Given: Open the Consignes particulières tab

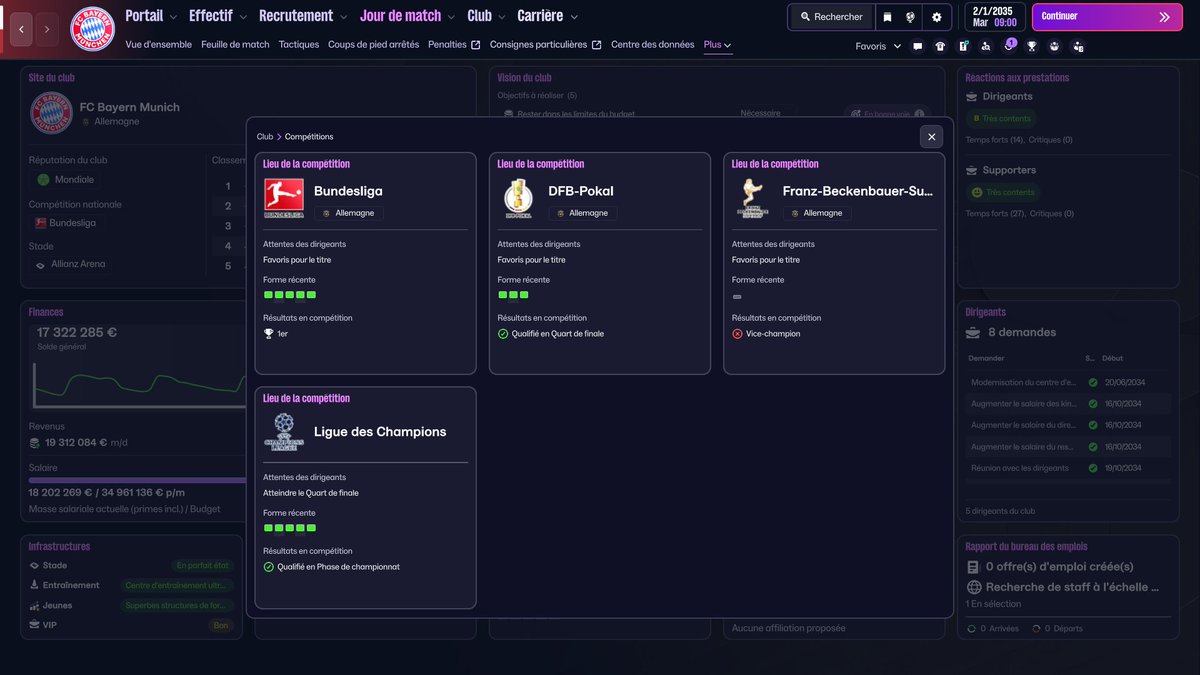Looking at the screenshot, I should [546, 45].
